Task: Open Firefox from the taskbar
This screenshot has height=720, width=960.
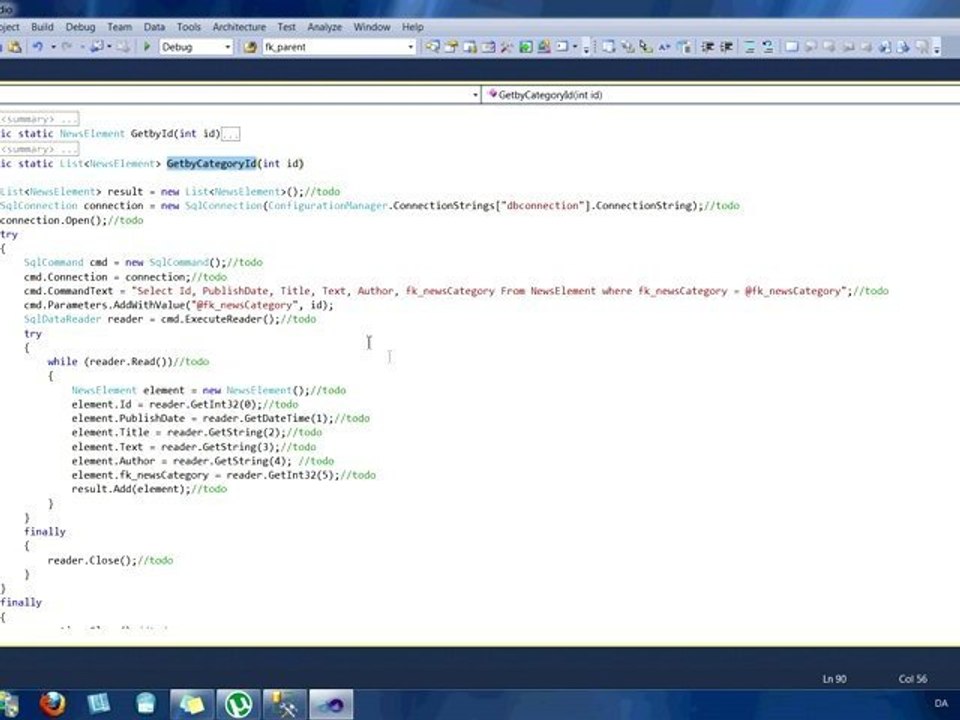Action: click(53, 704)
